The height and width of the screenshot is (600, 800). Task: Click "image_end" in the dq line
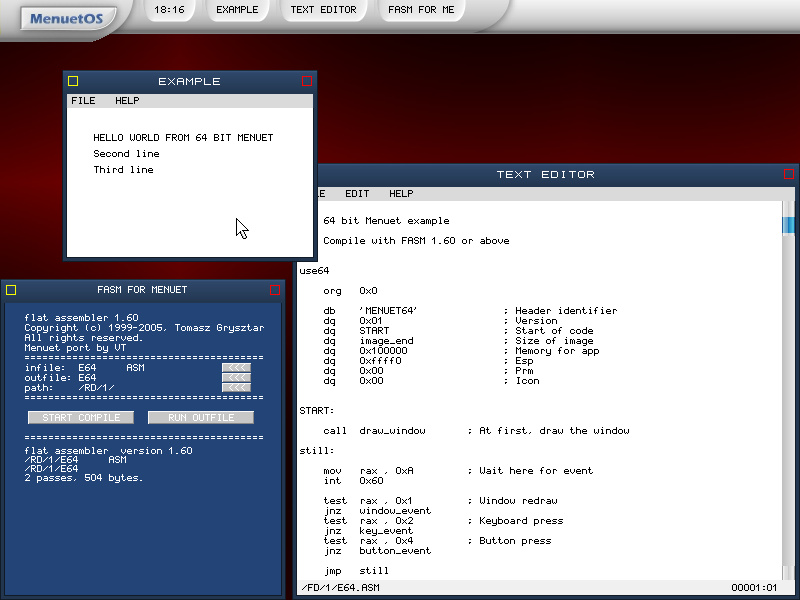[386, 341]
